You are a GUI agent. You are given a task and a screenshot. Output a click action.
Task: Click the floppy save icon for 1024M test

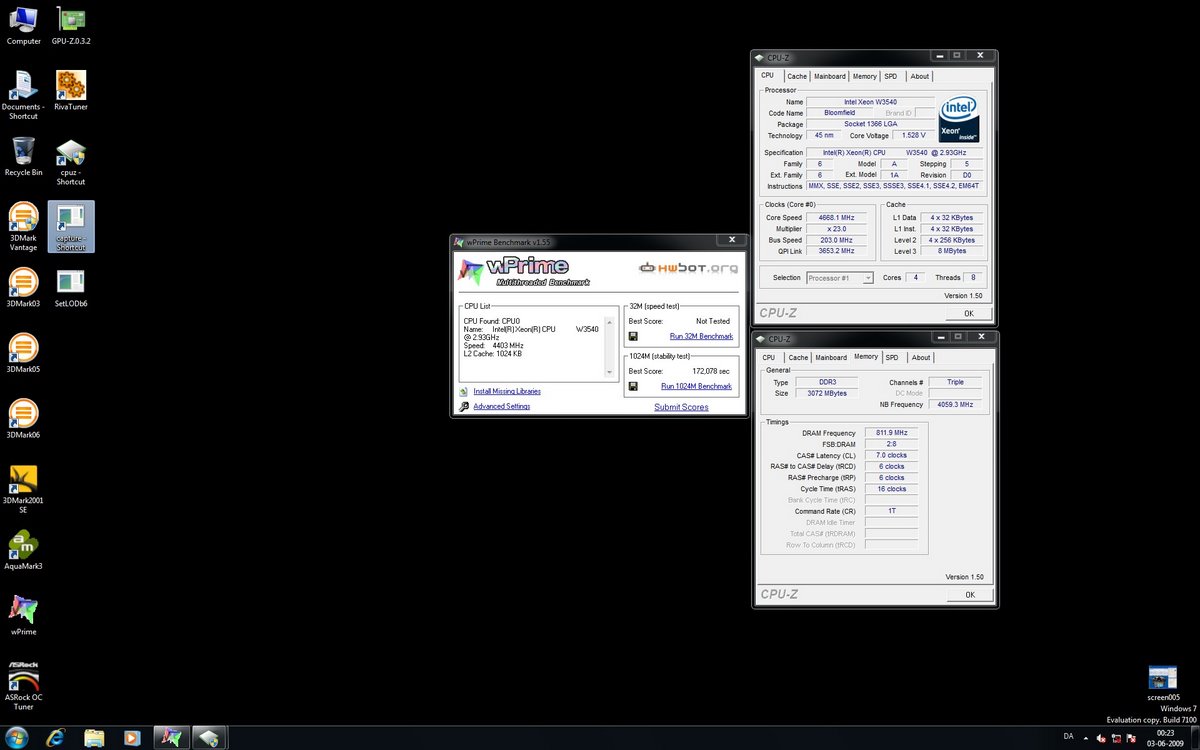(633, 385)
